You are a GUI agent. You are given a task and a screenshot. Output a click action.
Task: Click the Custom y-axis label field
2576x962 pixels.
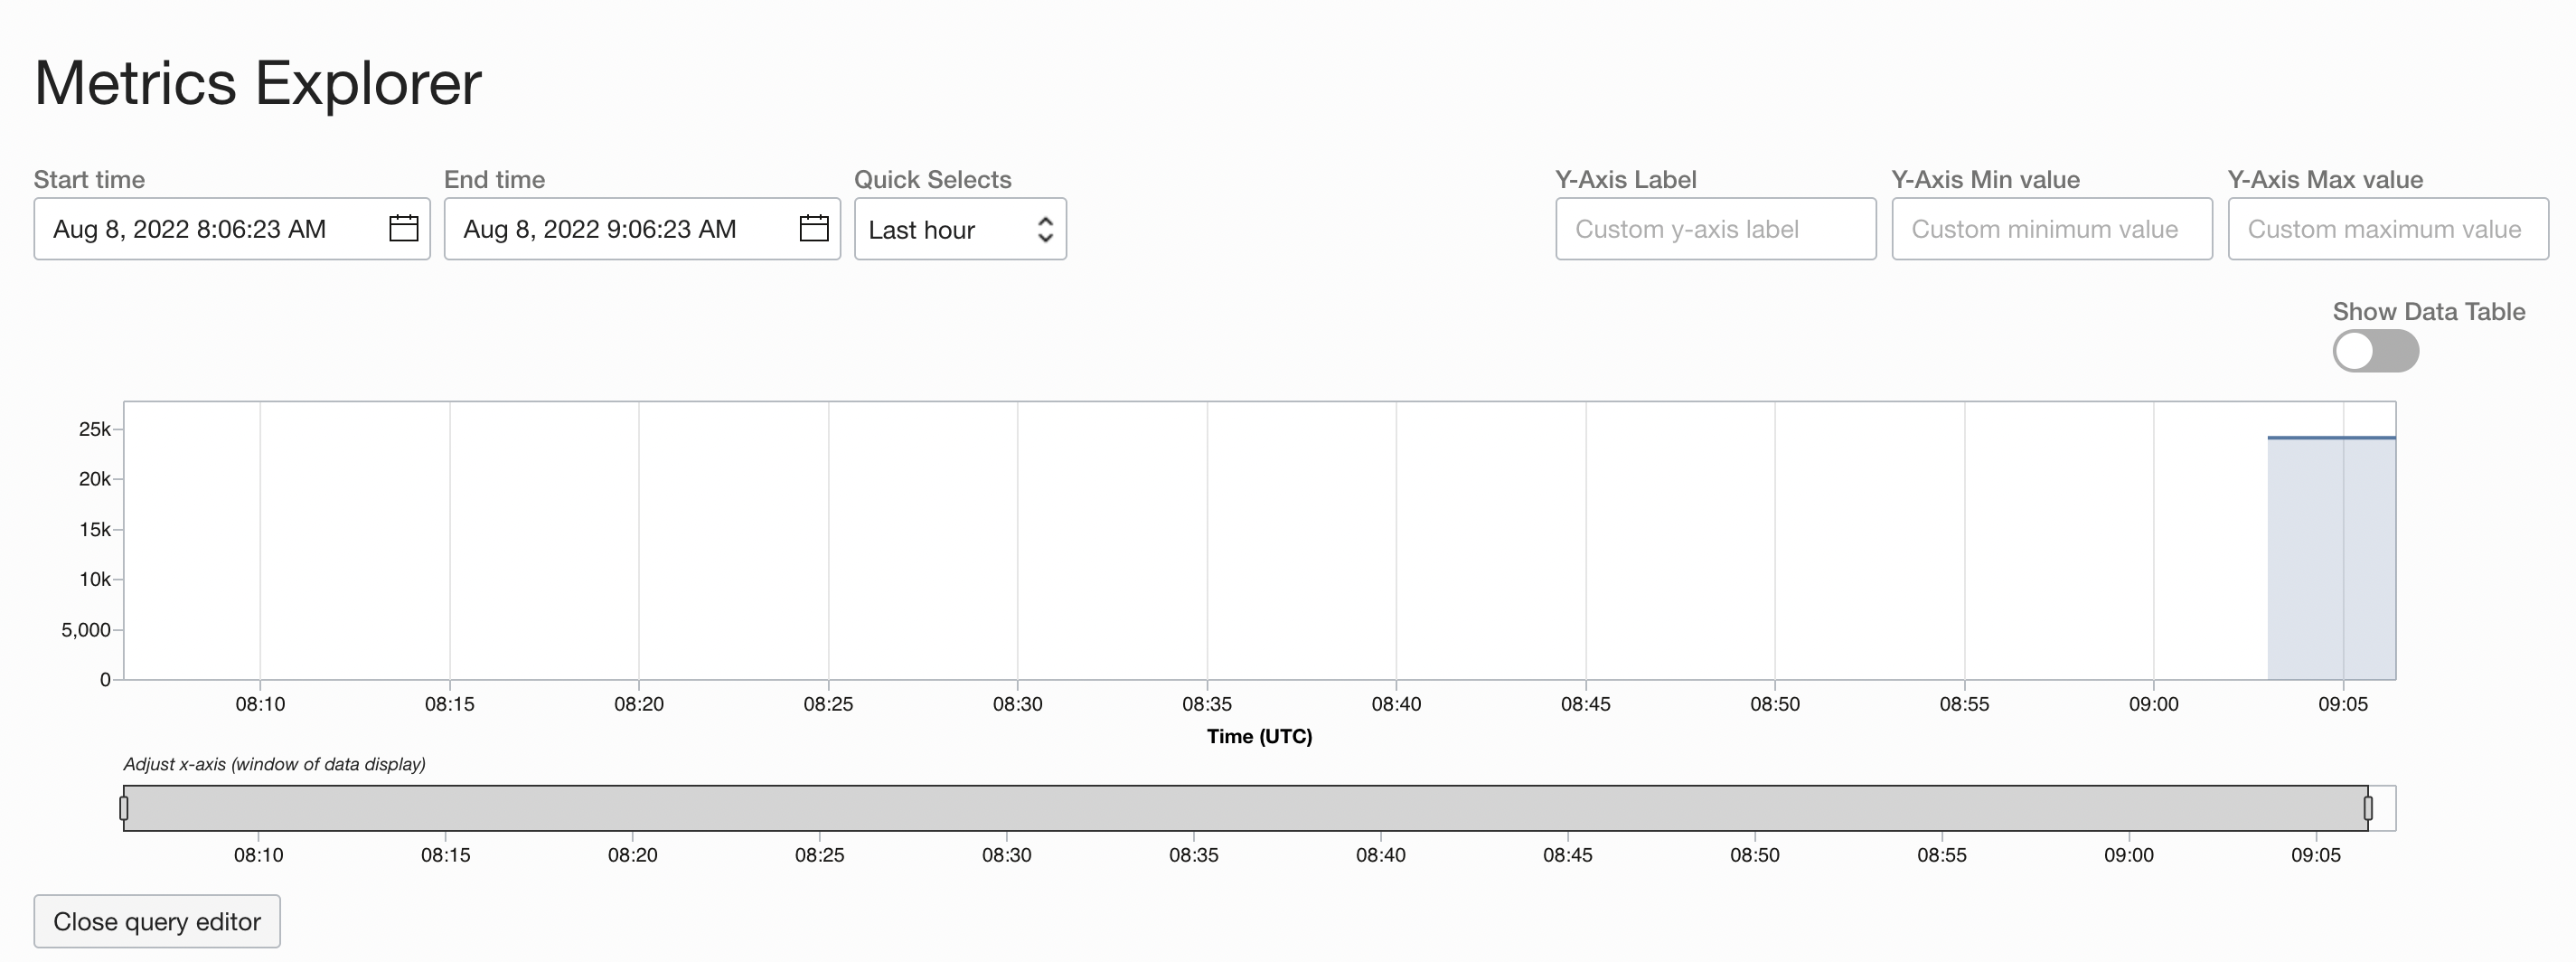[1715, 229]
